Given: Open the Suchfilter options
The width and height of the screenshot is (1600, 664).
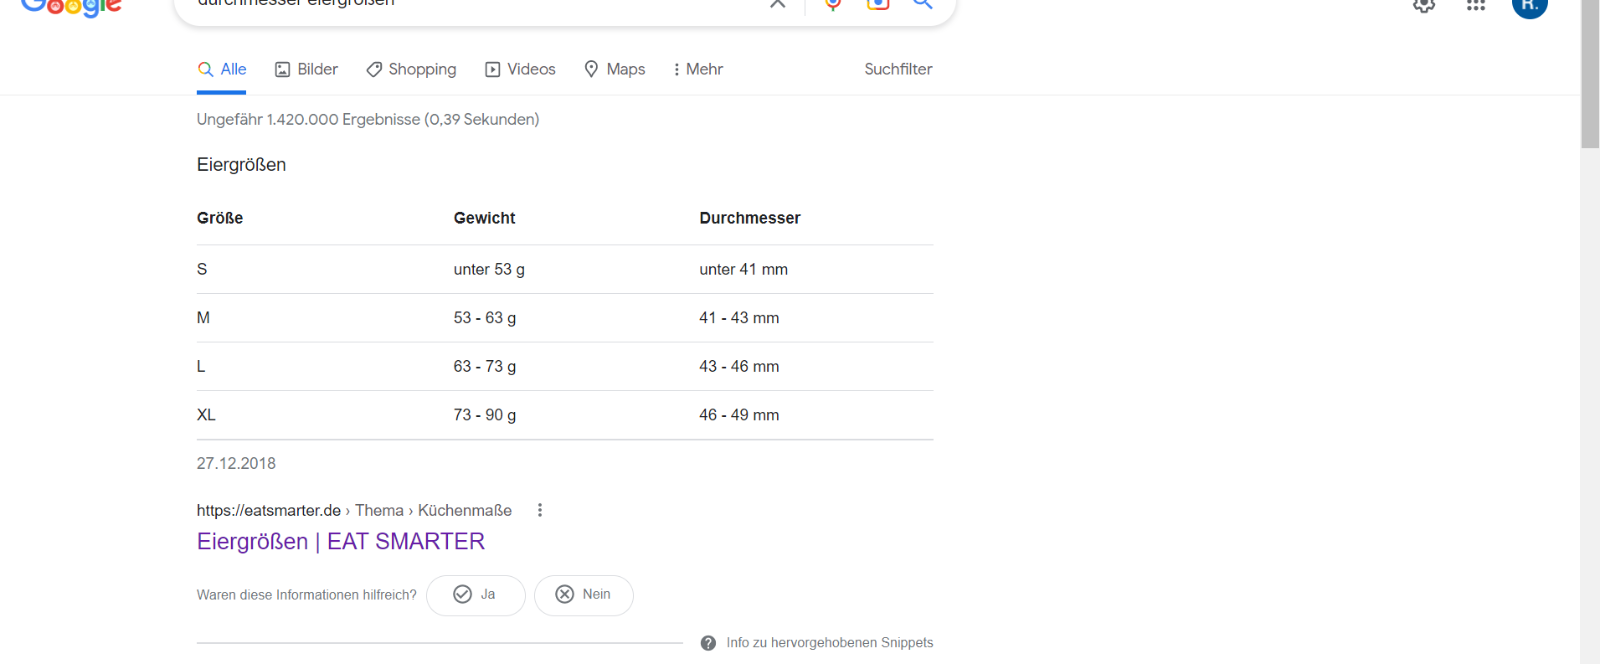Looking at the screenshot, I should point(898,69).
